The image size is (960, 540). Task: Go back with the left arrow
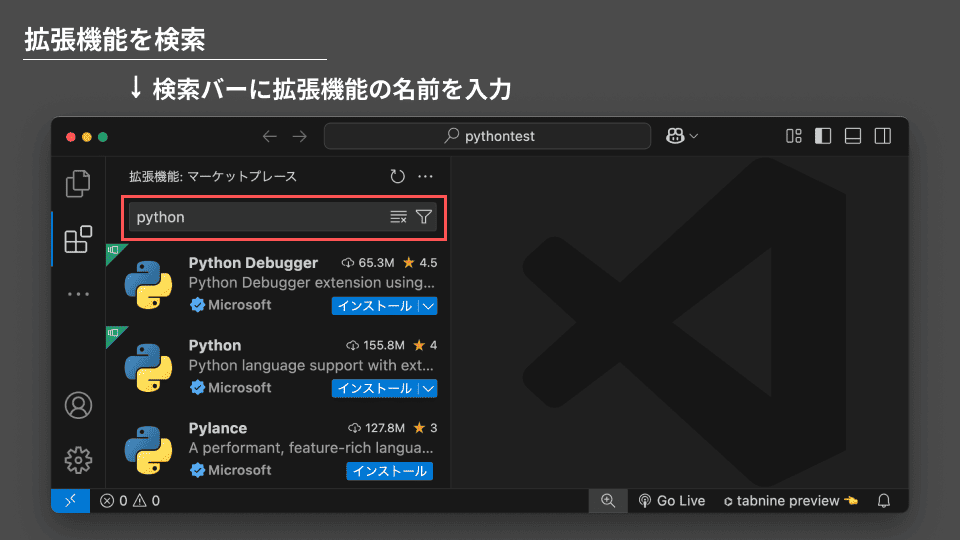pos(269,136)
